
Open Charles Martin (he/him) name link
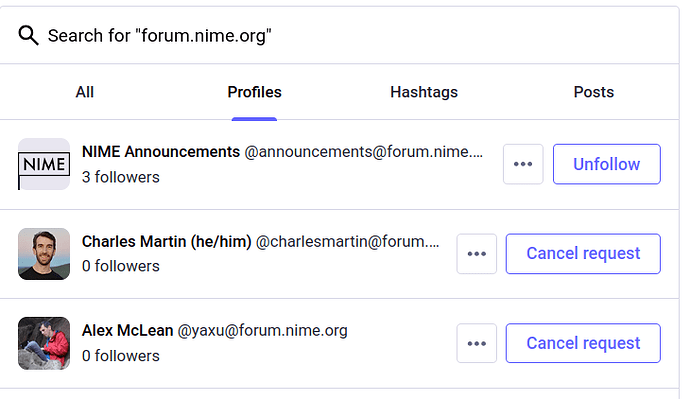pos(166,242)
